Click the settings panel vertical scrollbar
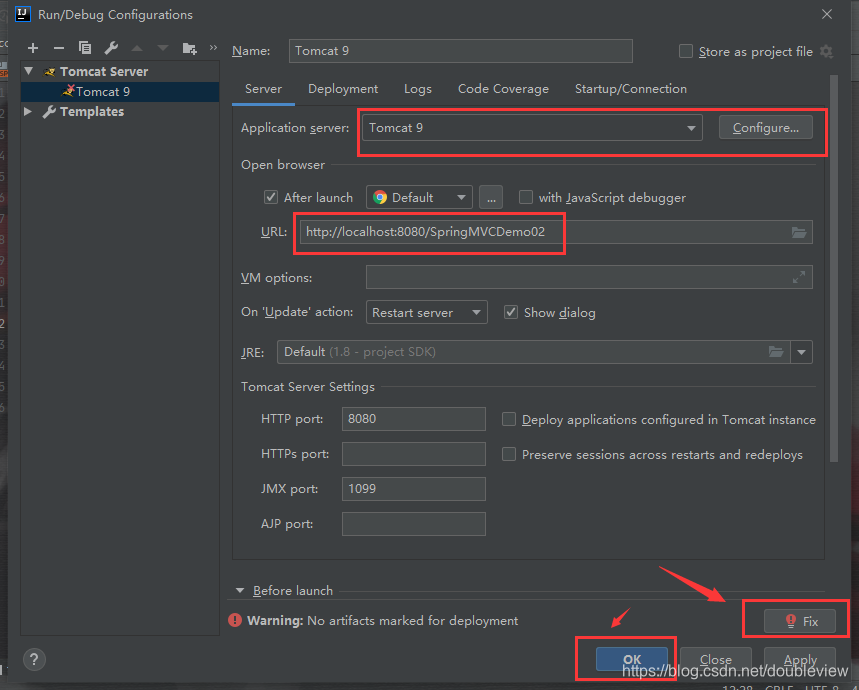This screenshot has width=859, height=690. 834,268
